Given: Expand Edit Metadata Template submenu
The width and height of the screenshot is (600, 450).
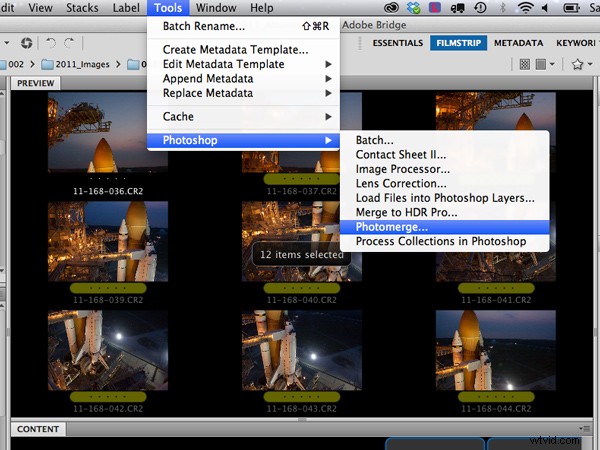Looking at the screenshot, I should pos(243,64).
